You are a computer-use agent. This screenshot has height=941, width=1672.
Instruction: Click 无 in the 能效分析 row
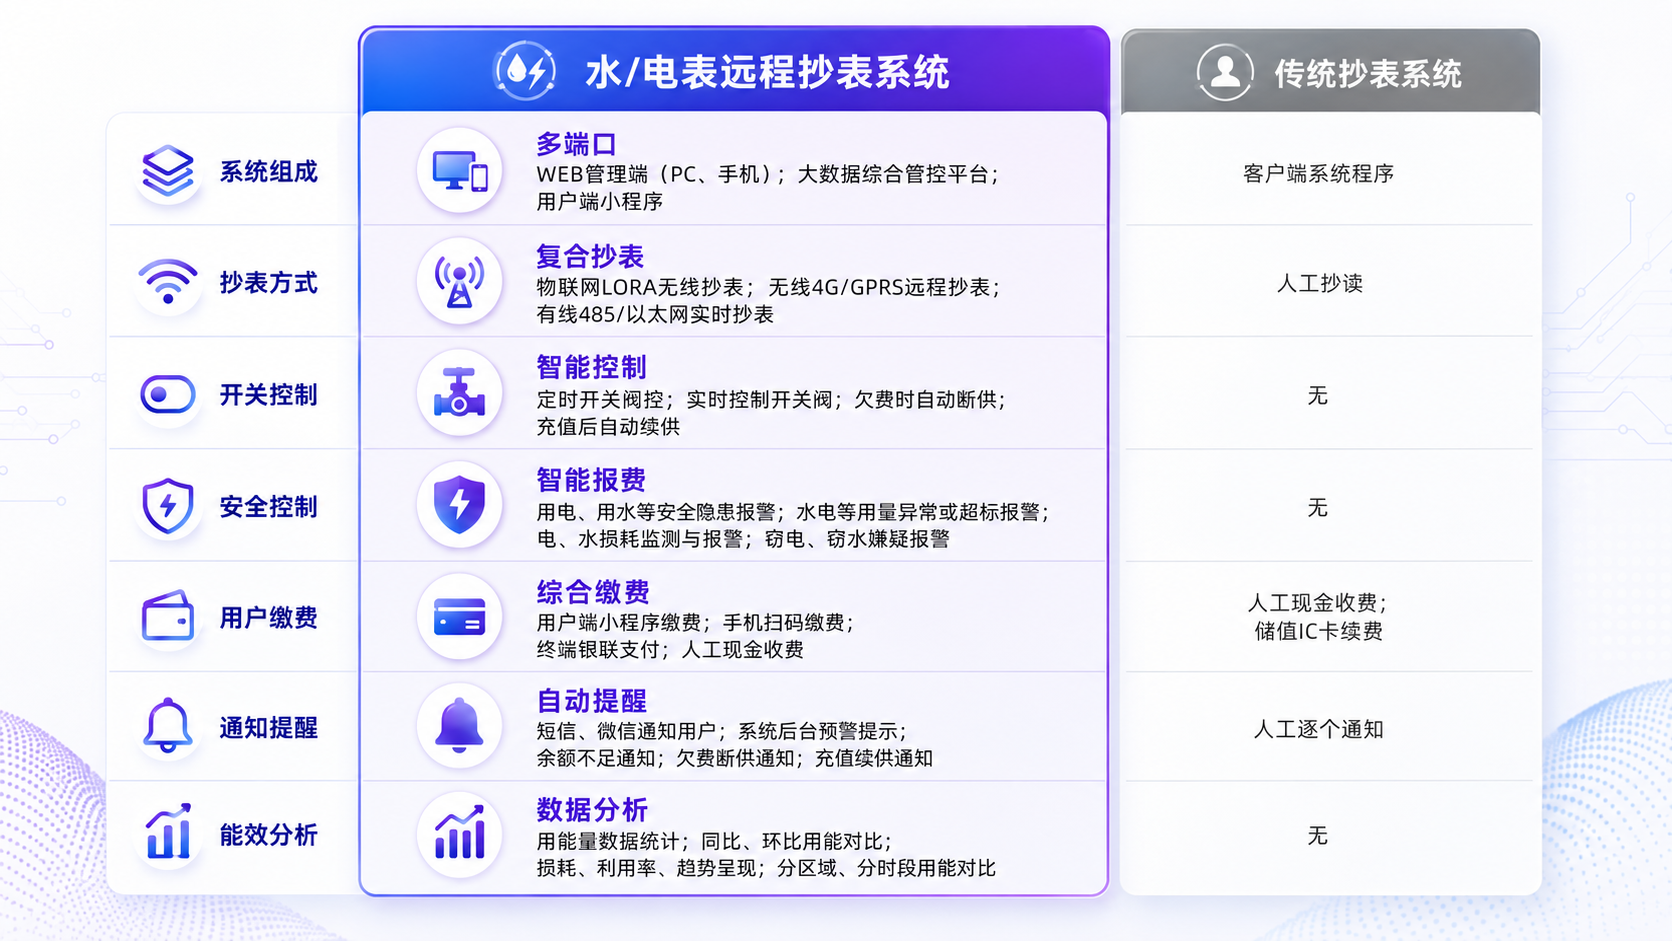[1318, 836]
